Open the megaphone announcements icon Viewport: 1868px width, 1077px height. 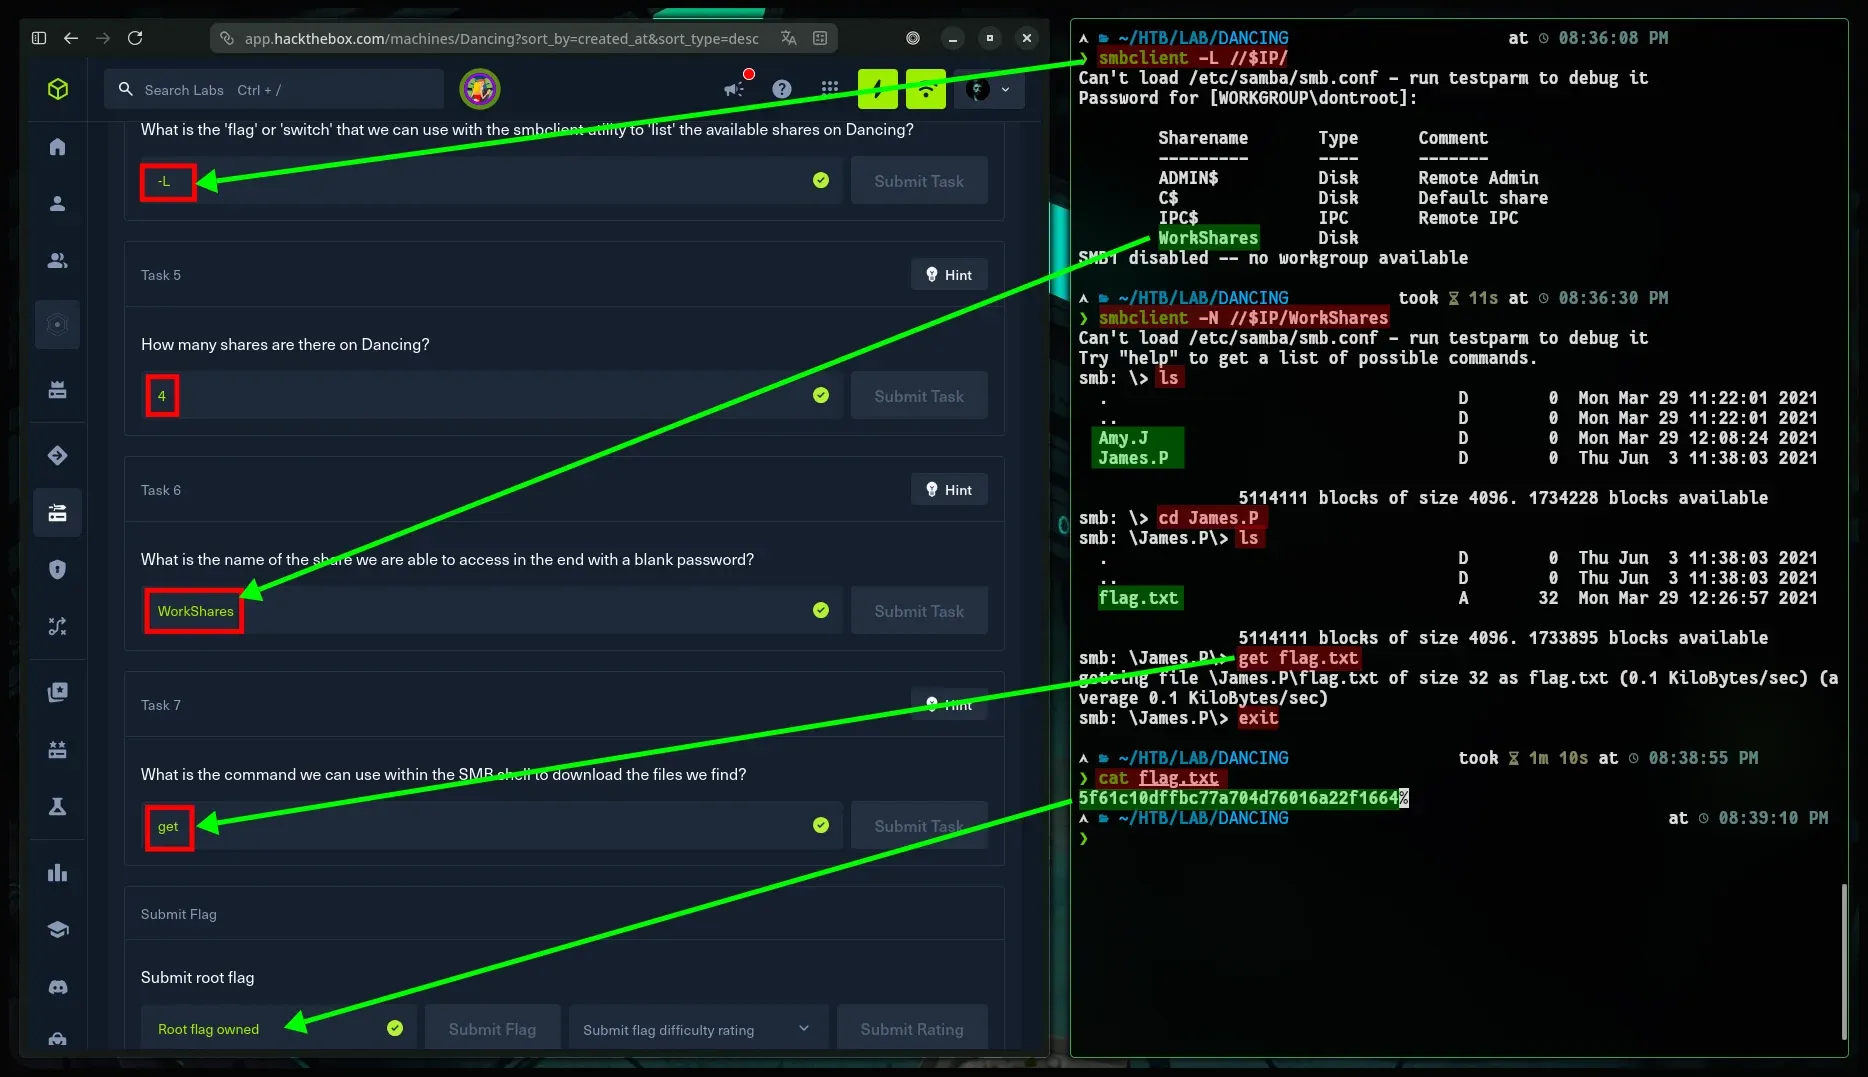click(735, 89)
